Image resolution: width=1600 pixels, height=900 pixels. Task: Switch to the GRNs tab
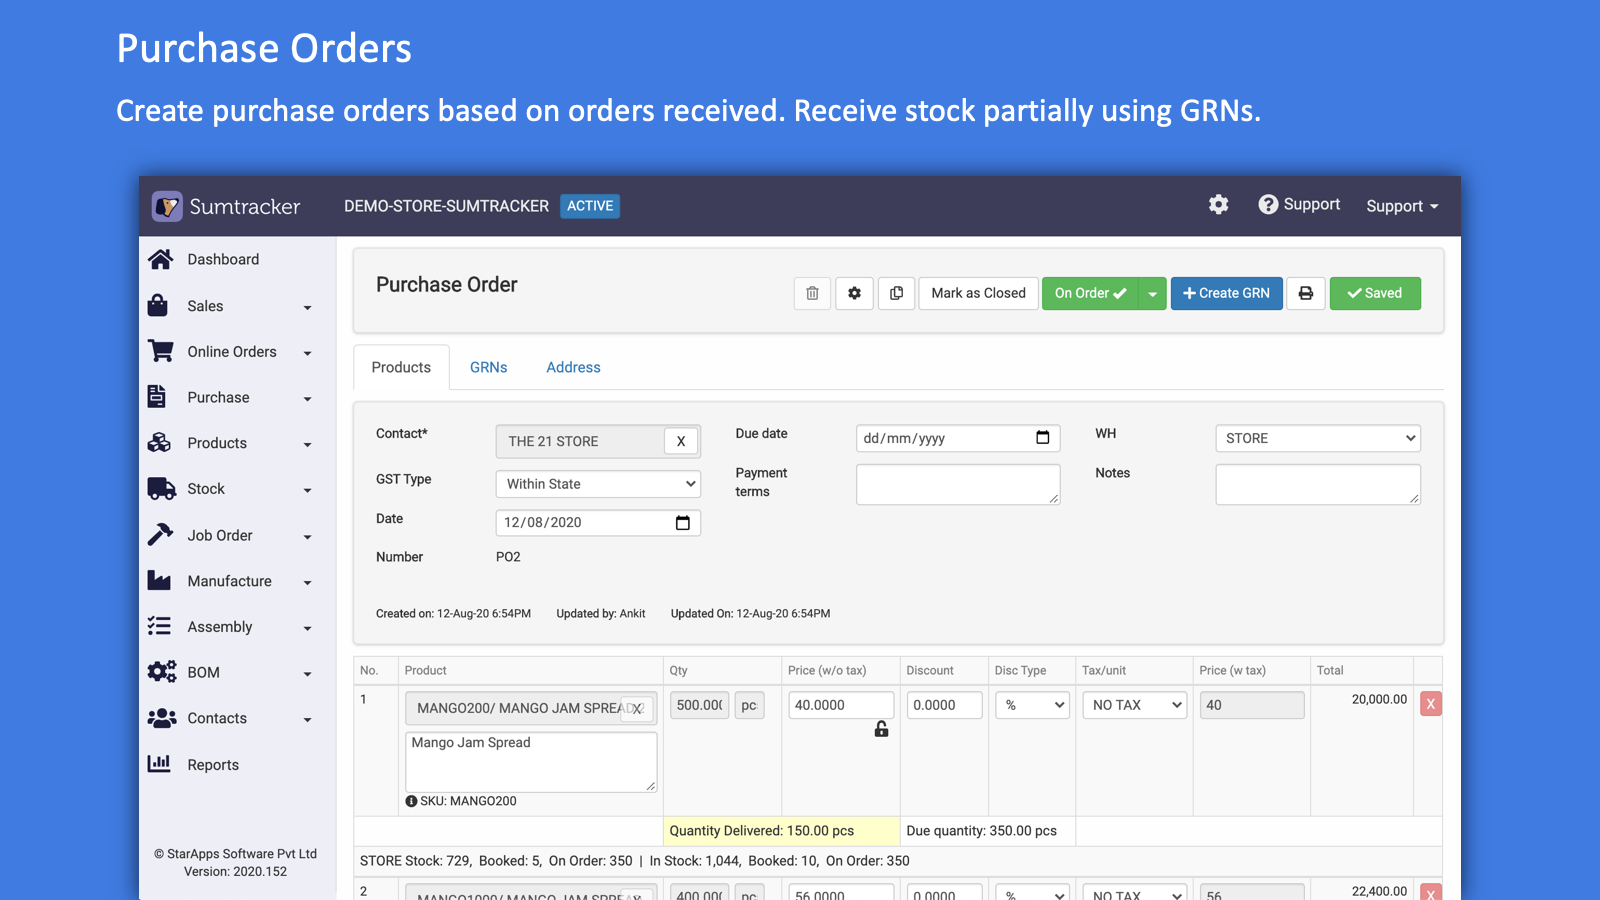pos(488,367)
